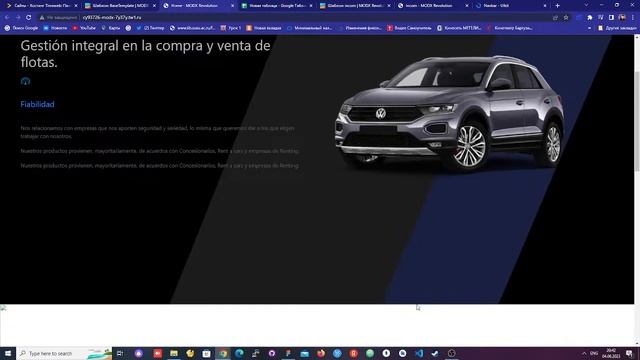
Task: Click the URL in the address bar
Action: (x=112, y=18)
